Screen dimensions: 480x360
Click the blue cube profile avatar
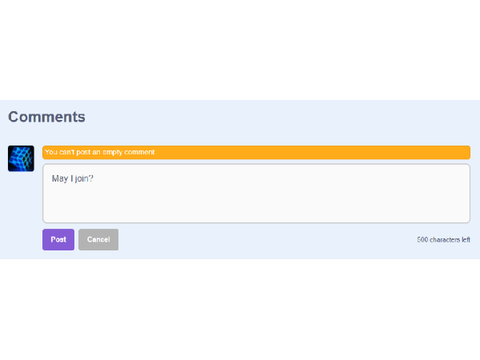point(21,159)
